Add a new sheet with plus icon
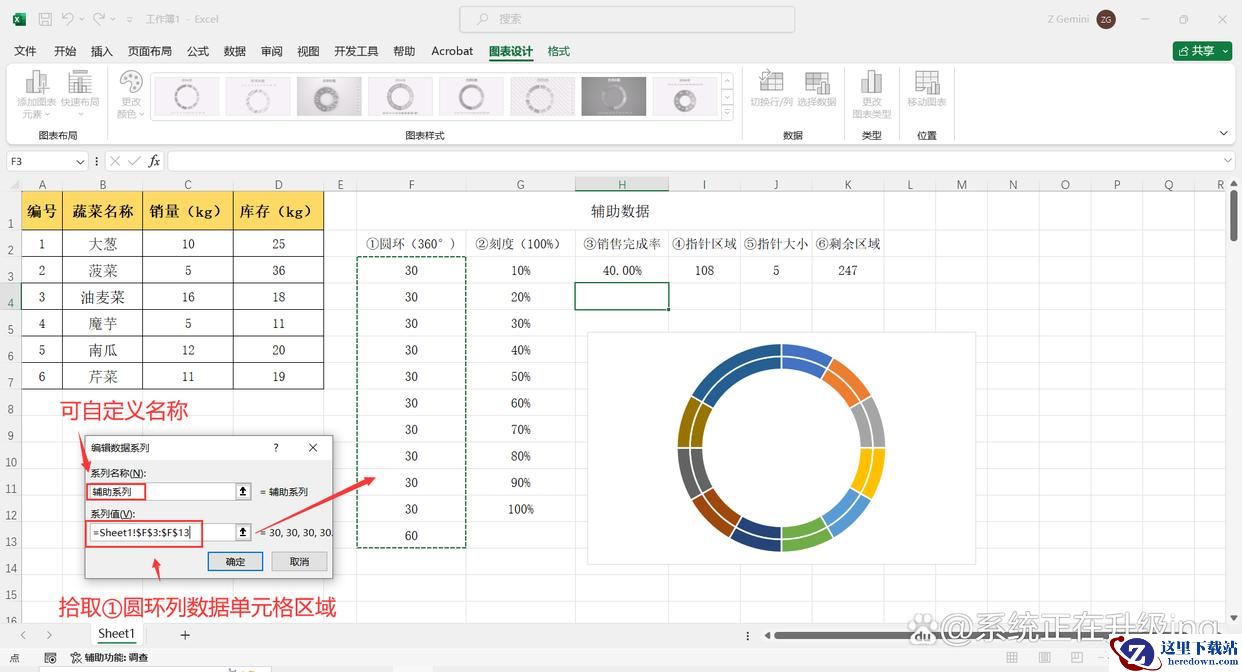 click(x=185, y=634)
